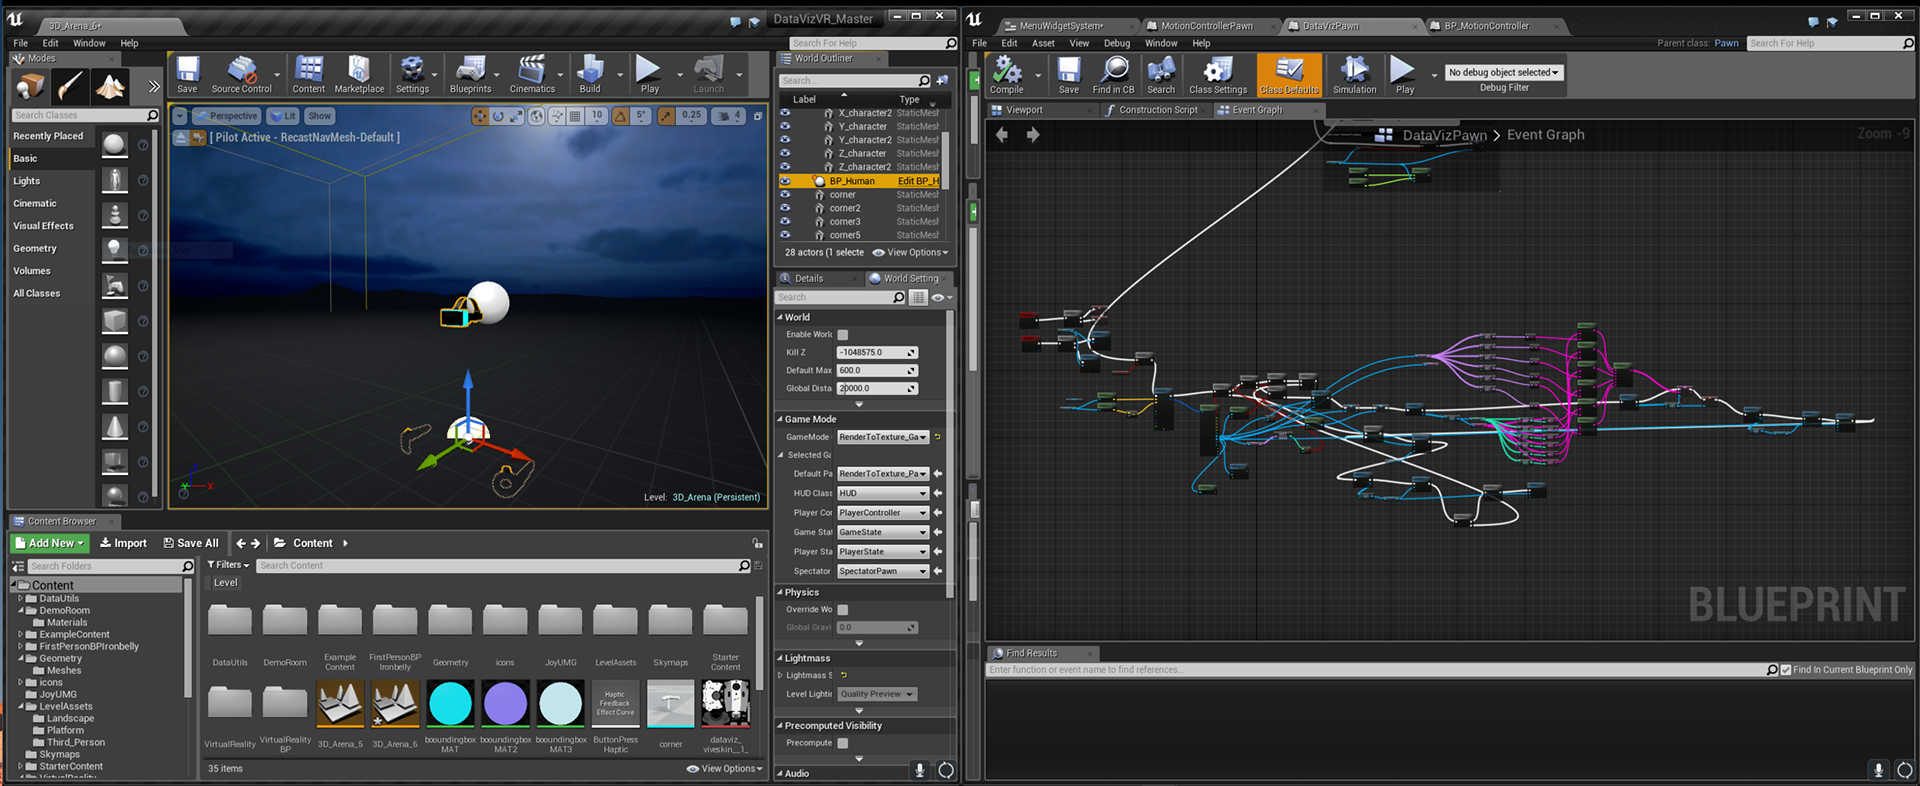This screenshot has width=1920, height=786.
Task: Toggle Lit view mode button in viewport
Action: coord(283,116)
